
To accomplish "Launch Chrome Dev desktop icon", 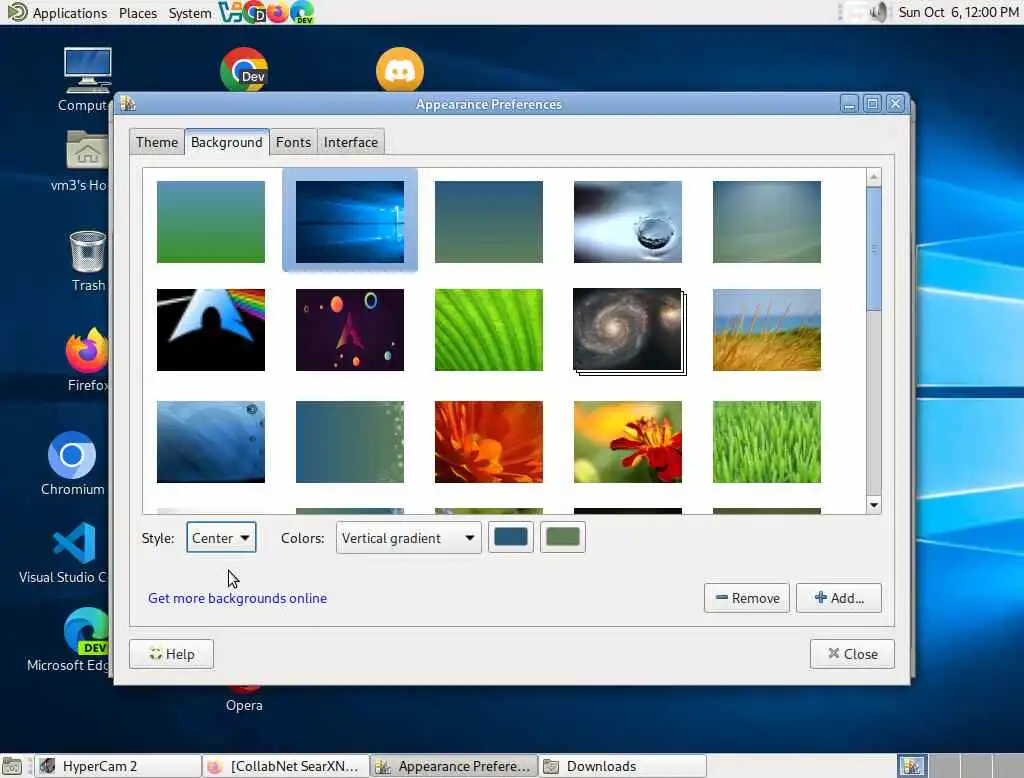I will (x=244, y=69).
